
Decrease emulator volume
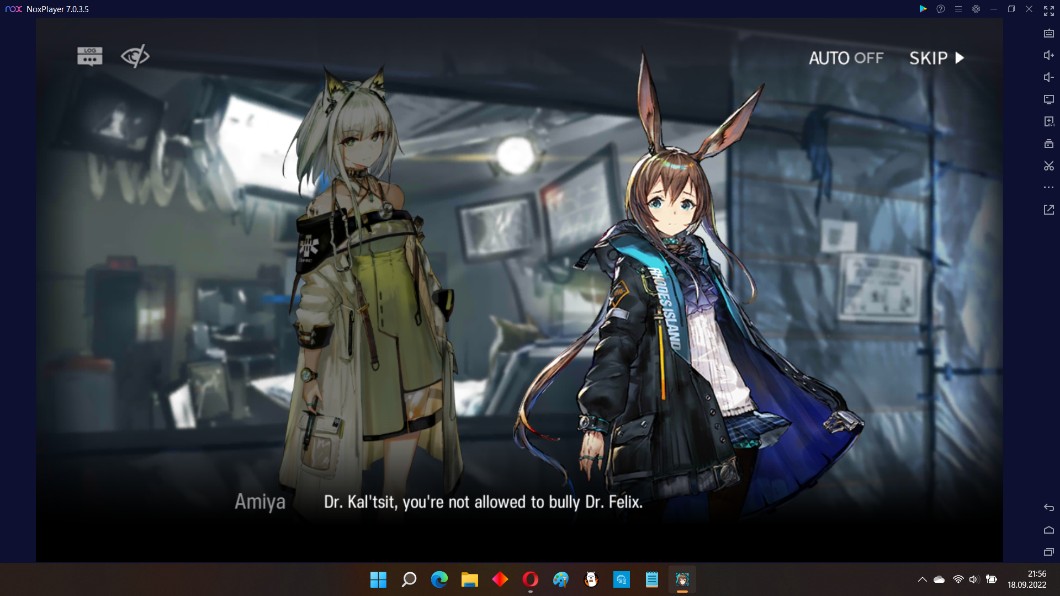tap(1049, 77)
